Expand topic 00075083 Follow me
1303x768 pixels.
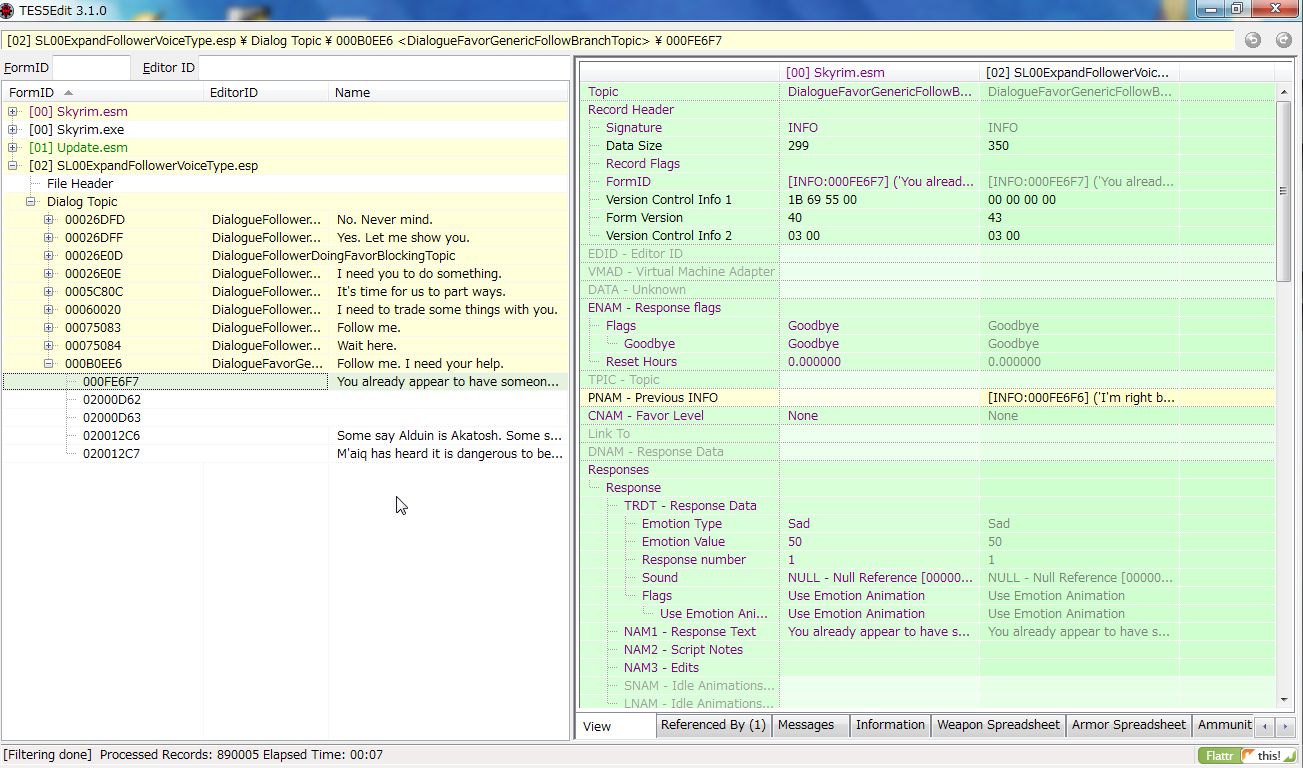49,328
